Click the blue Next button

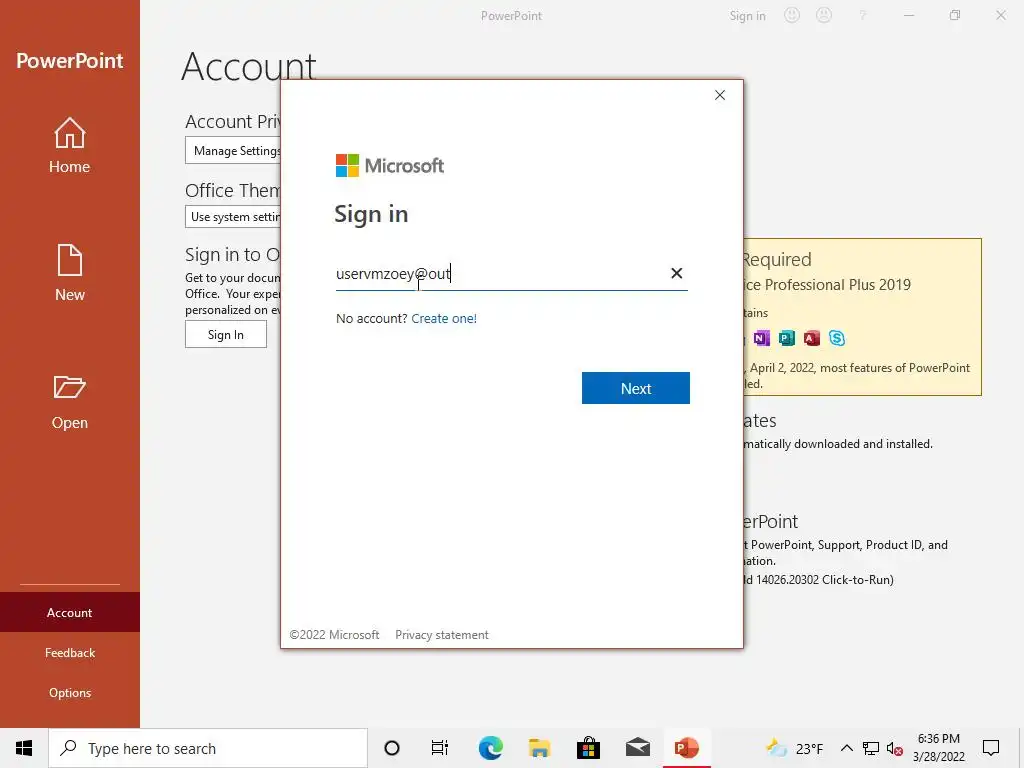point(635,388)
